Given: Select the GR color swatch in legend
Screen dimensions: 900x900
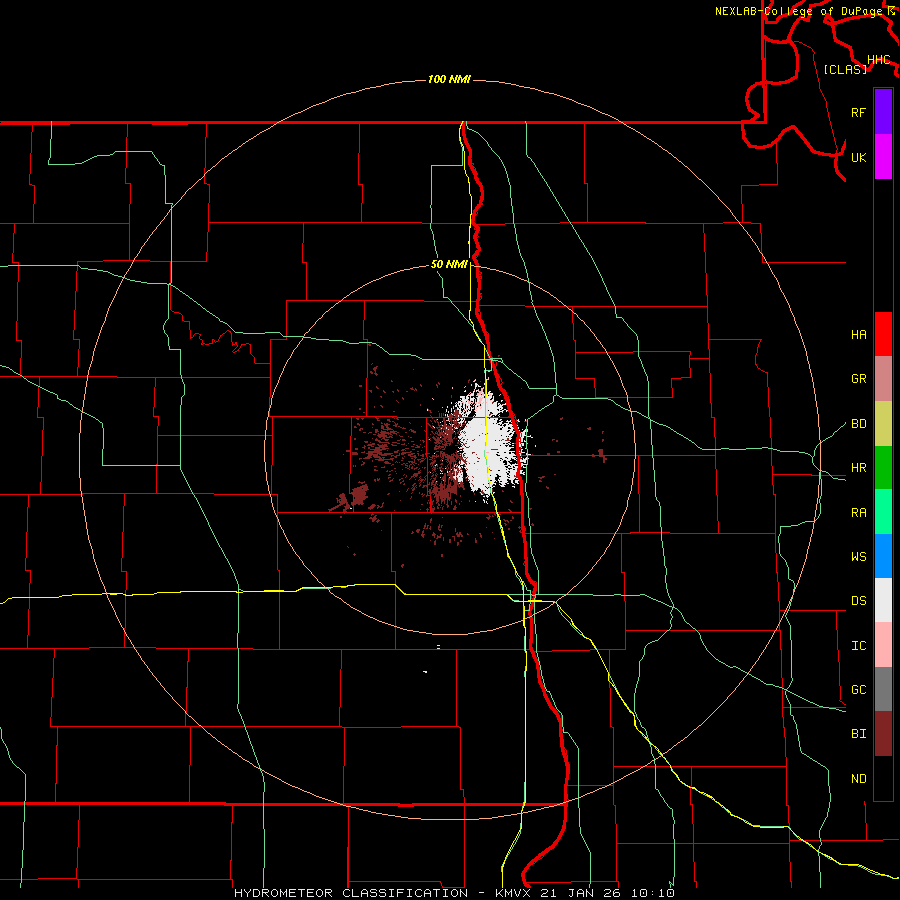Looking at the screenshot, I should point(883,379).
